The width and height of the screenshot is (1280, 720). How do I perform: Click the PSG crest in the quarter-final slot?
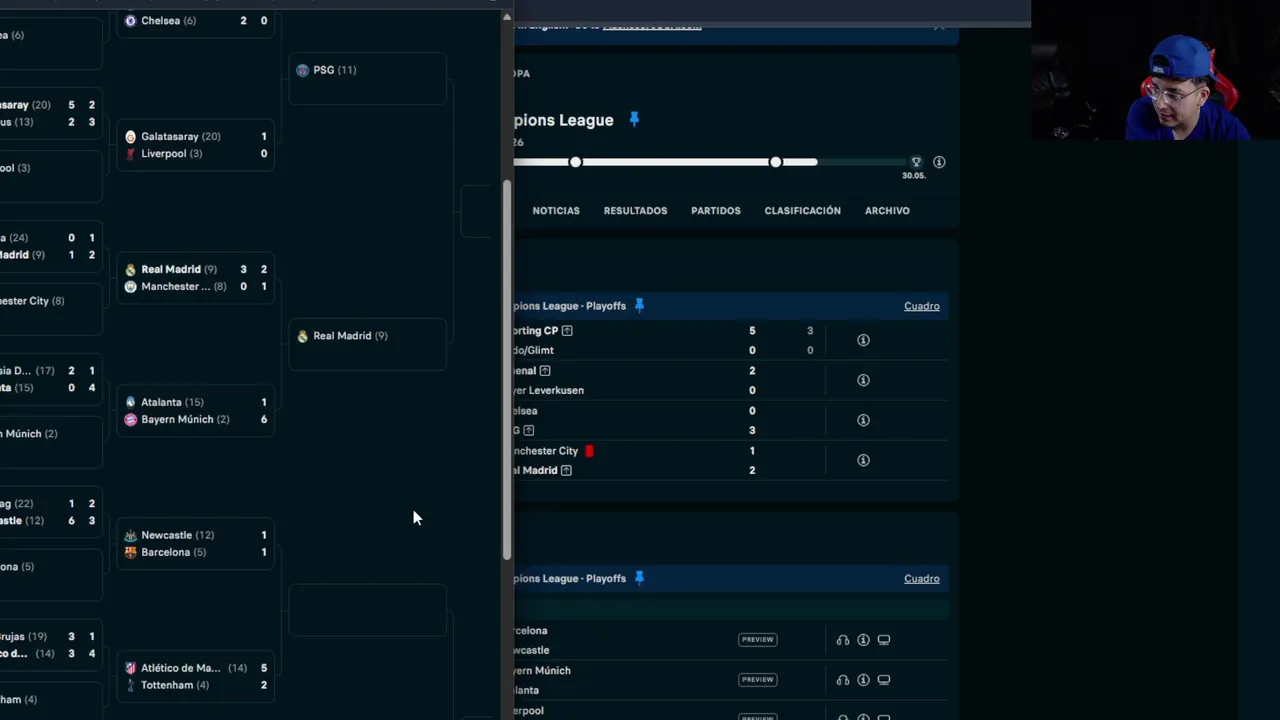303,70
